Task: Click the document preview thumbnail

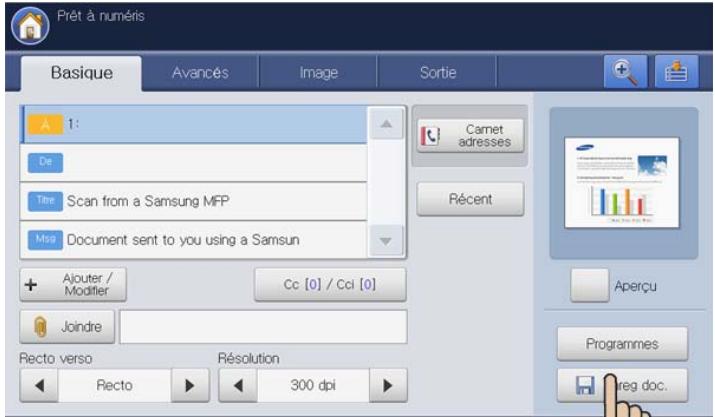Action: 622,182
